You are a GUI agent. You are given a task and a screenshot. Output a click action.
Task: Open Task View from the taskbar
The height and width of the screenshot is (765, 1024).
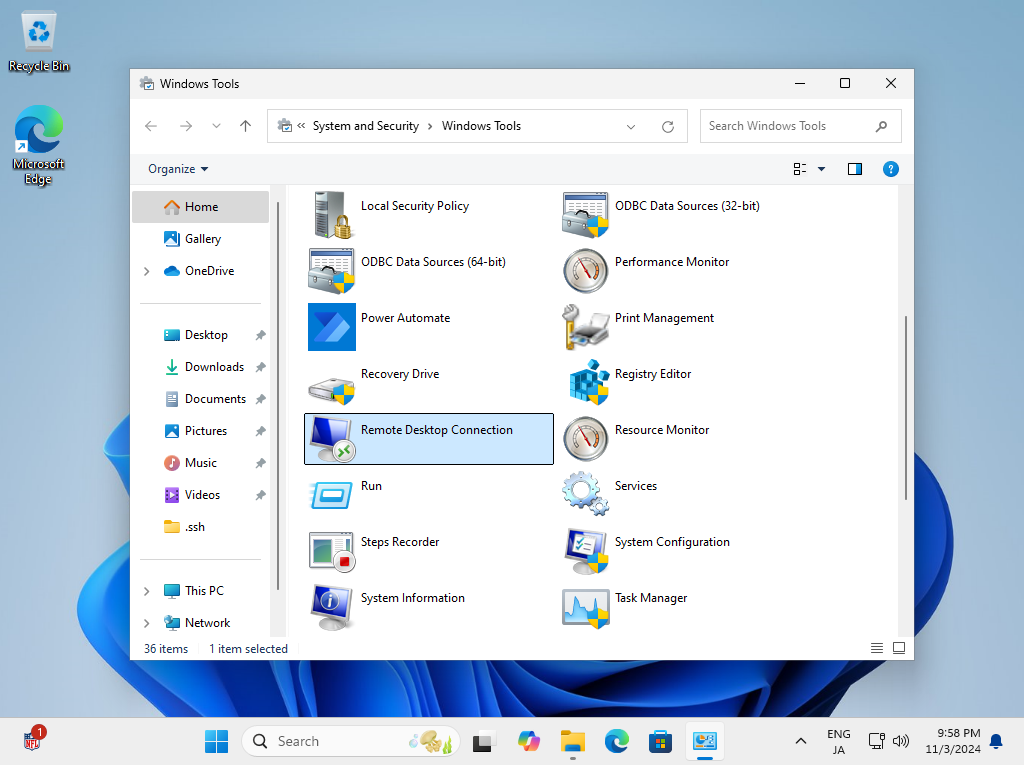tap(483, 741)
